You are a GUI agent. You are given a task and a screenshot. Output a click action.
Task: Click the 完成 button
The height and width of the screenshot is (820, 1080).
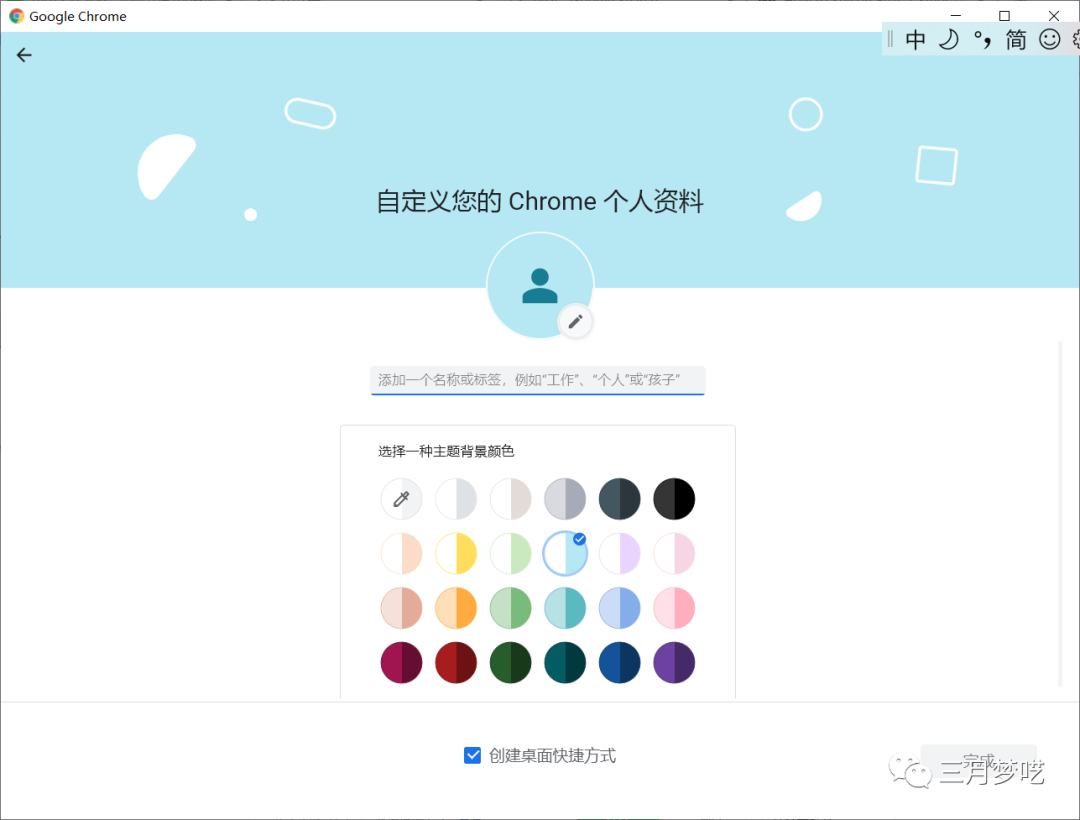[x=979, y=763]
